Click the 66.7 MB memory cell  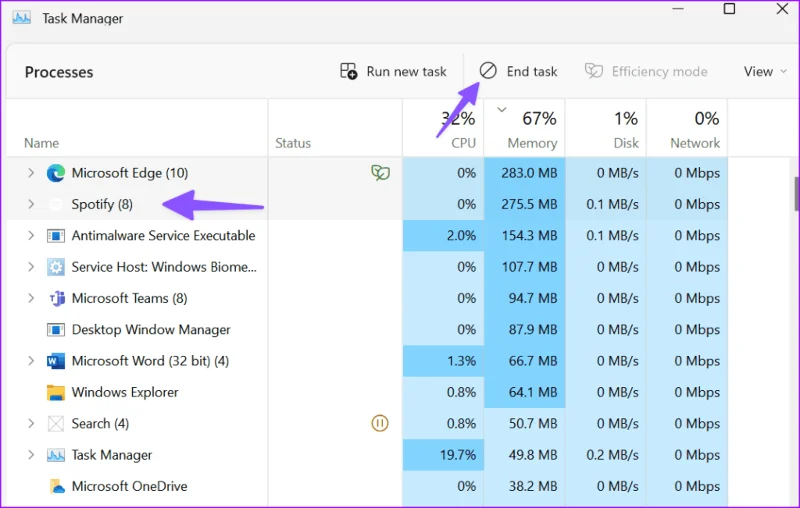(x=524, y=361)
